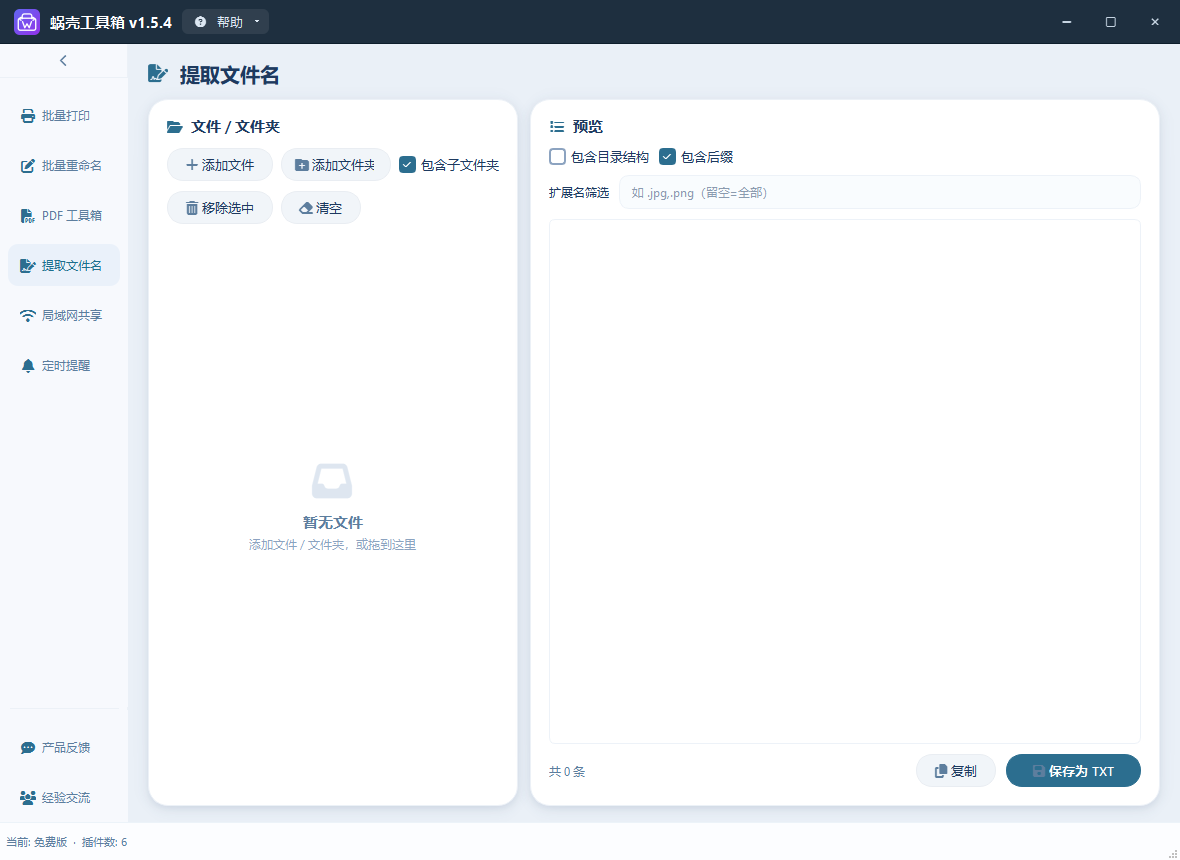The image size is (1180, 860).
Task: Collapse the sidebar with the back chevron
Action: pos(63,60)
